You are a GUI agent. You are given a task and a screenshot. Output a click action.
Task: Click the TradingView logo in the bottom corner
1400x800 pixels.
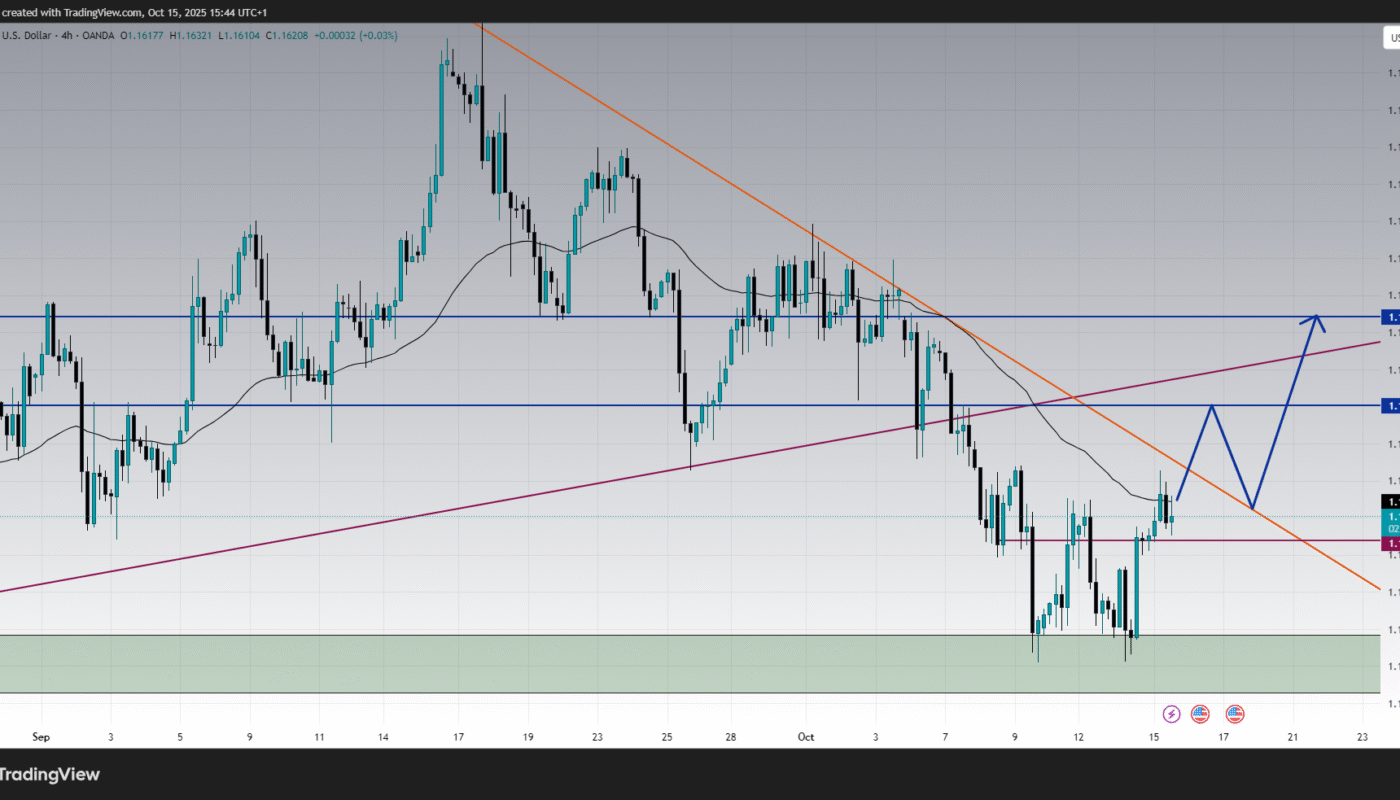pyautogui.click(x=48, y=774)
